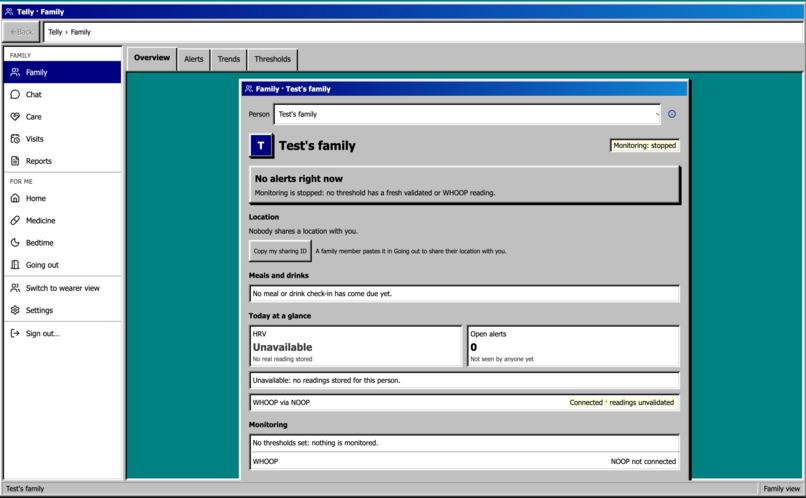Select Chat in the sidebar
The image size is (806, 498).
click(x=62, y=95)
